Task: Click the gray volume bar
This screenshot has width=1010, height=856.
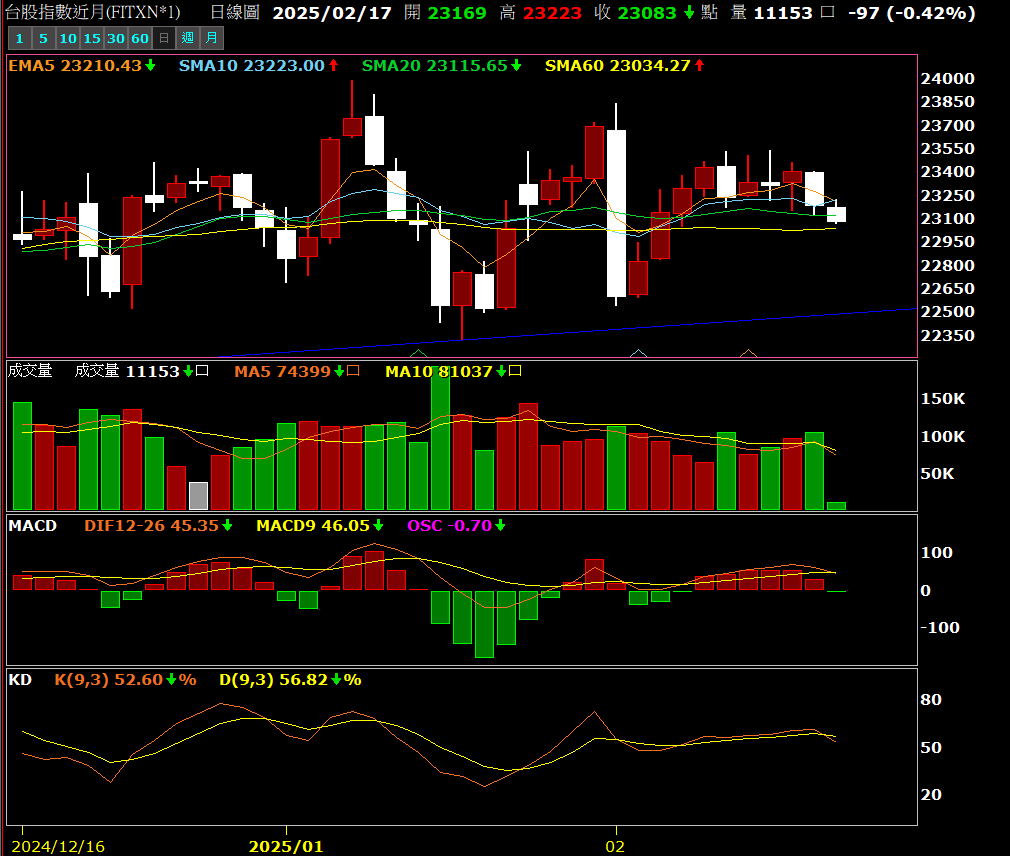Action: click(x=198, y=496)
